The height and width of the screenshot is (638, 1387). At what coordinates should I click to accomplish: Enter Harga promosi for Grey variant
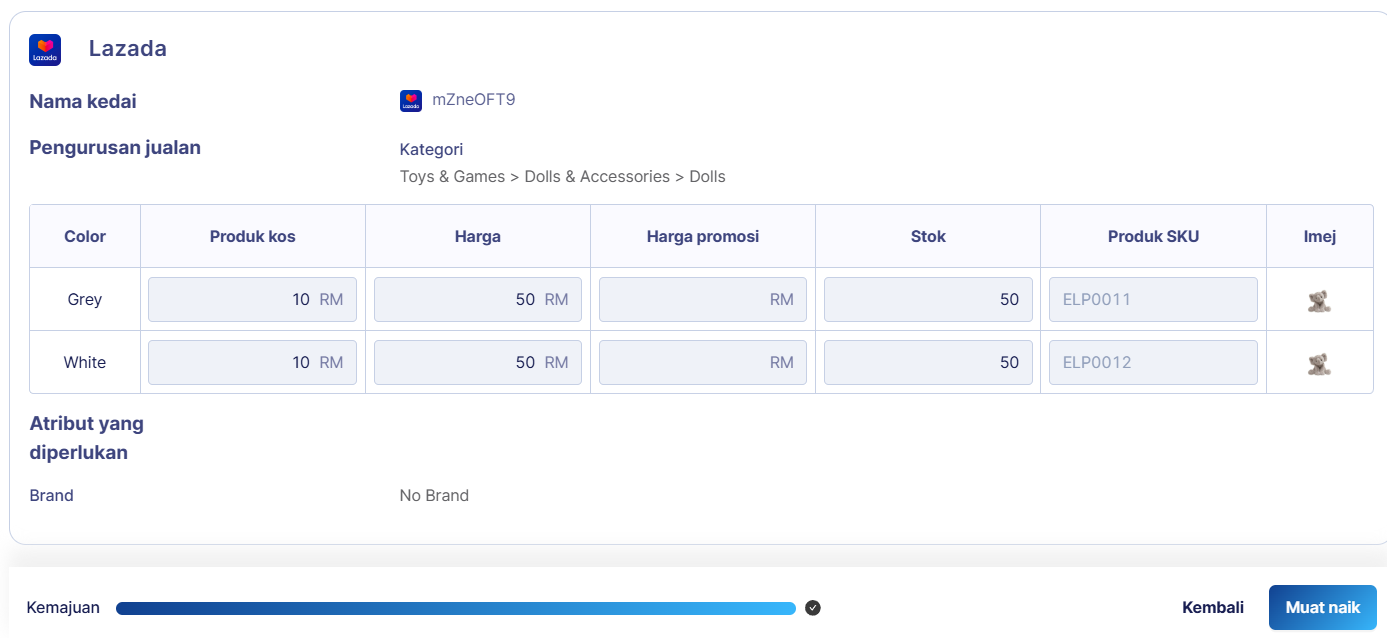[x=702, y=300]
